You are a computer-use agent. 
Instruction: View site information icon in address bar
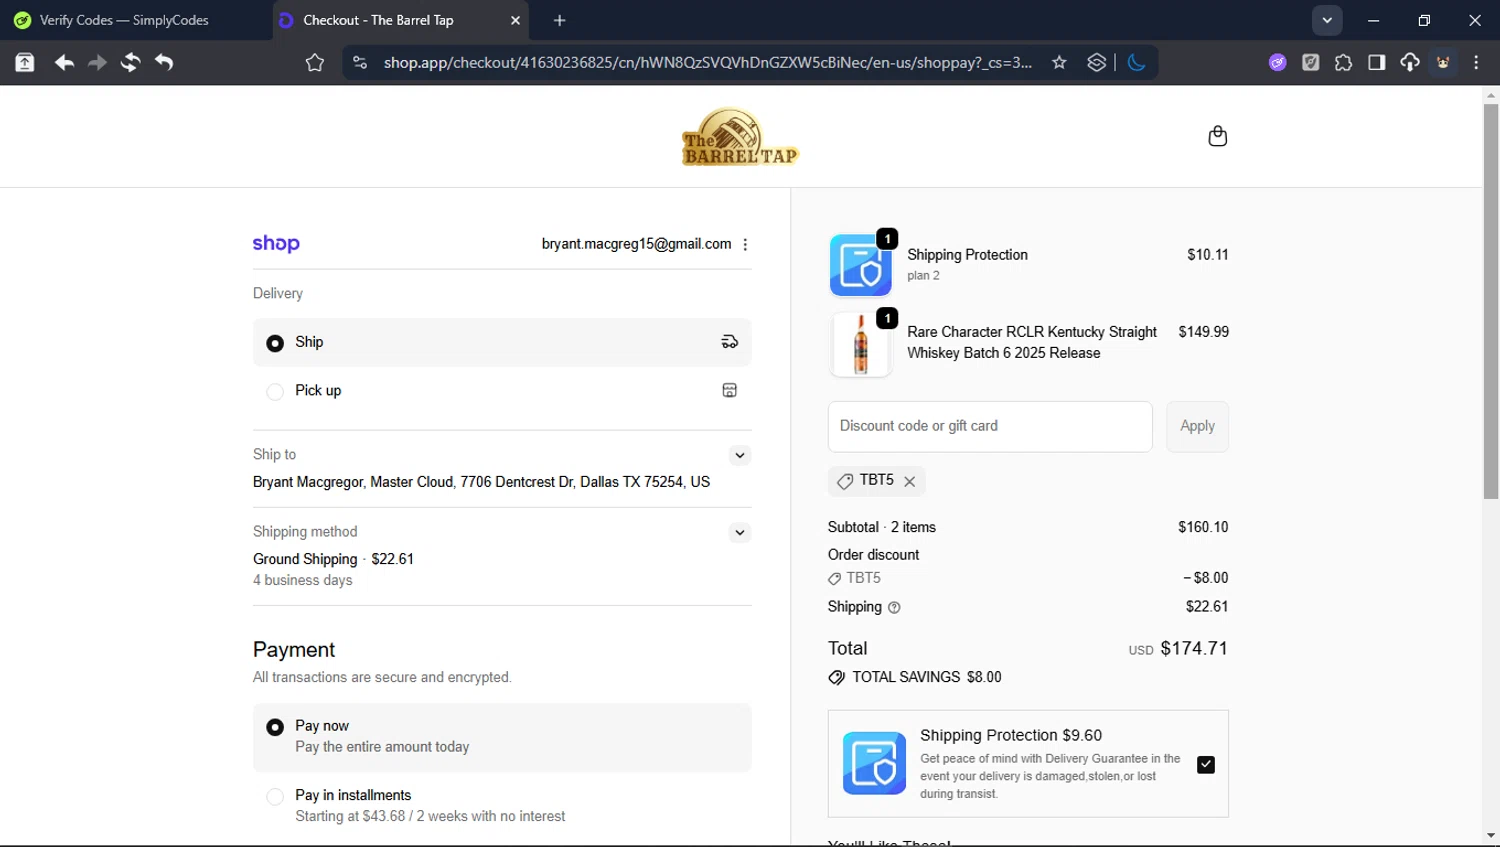point(359,62)
